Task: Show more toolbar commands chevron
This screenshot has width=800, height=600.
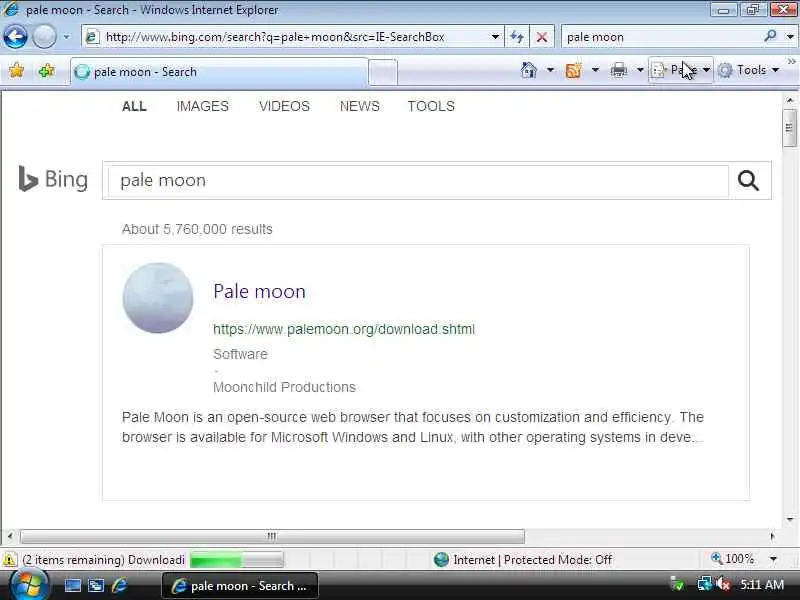Action: pyautogui.click(x=791, y=62)
